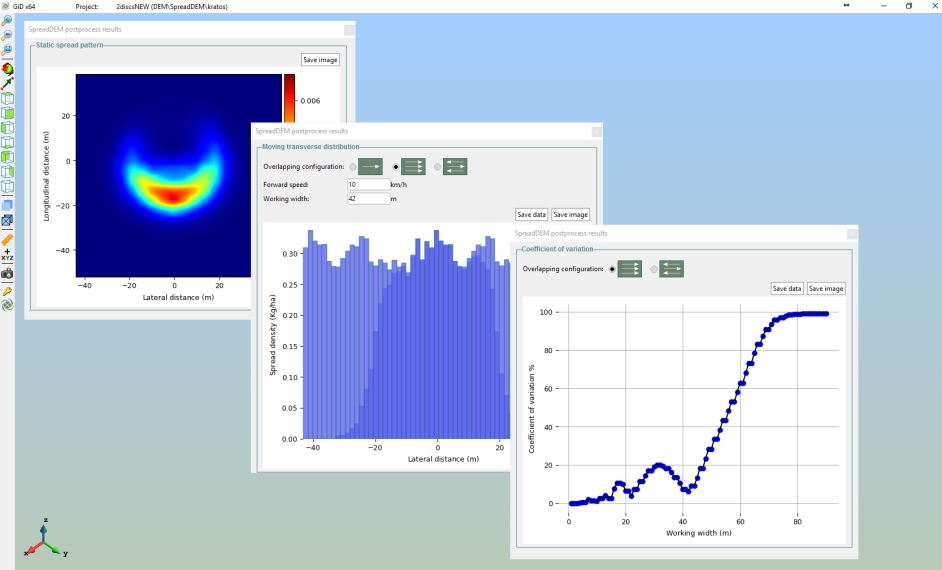Click the Working width input field
Screen dimensions: 942x570
coord(368,199)
